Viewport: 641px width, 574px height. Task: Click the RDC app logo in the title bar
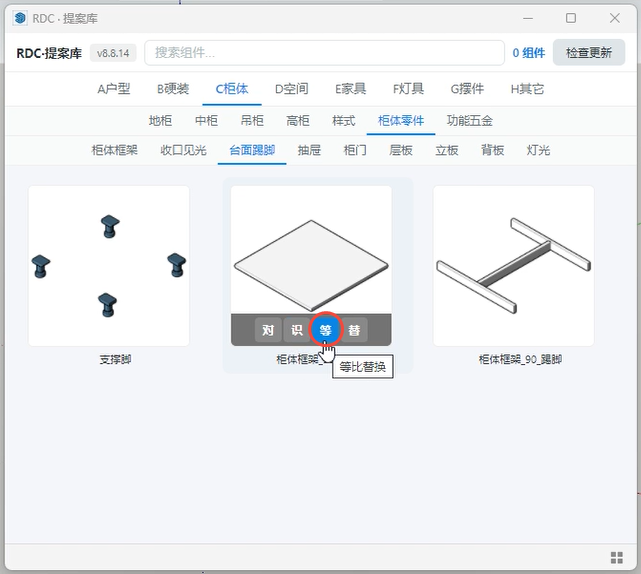20,18
